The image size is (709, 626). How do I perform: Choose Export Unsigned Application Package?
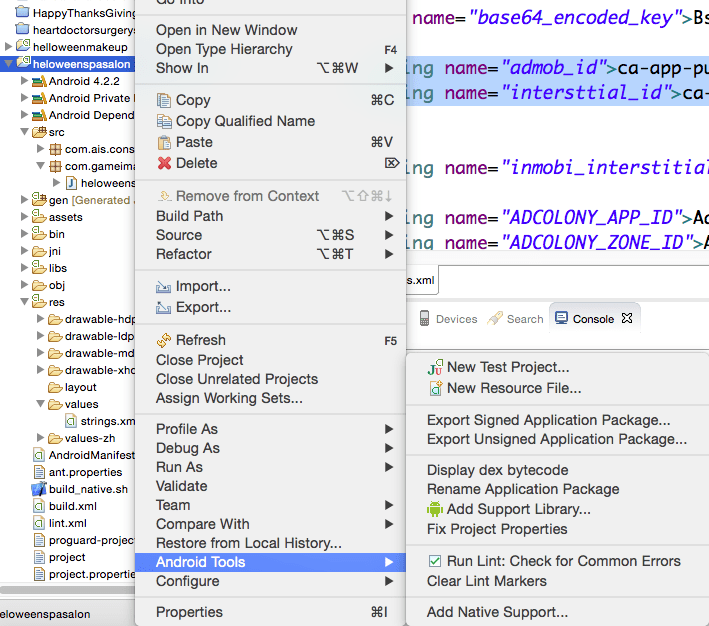pos(558,439)
